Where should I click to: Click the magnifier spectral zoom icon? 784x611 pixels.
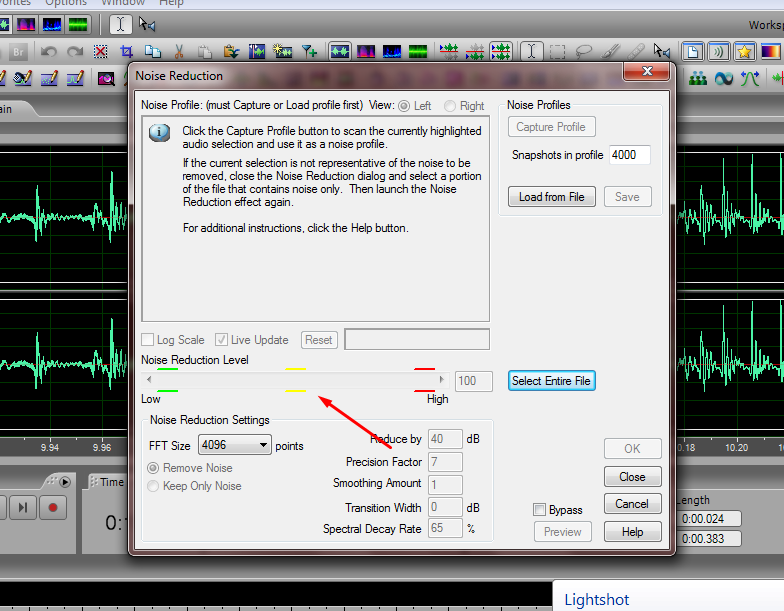106,78
